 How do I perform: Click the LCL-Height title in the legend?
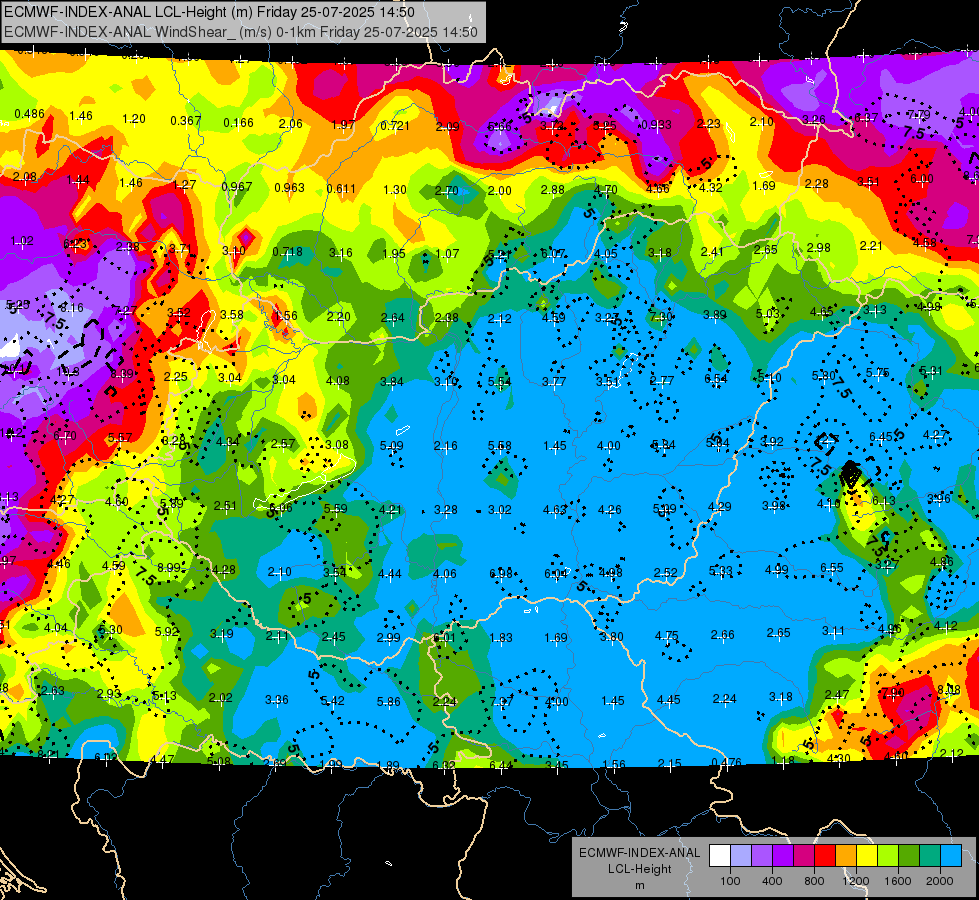pos(639,869)
